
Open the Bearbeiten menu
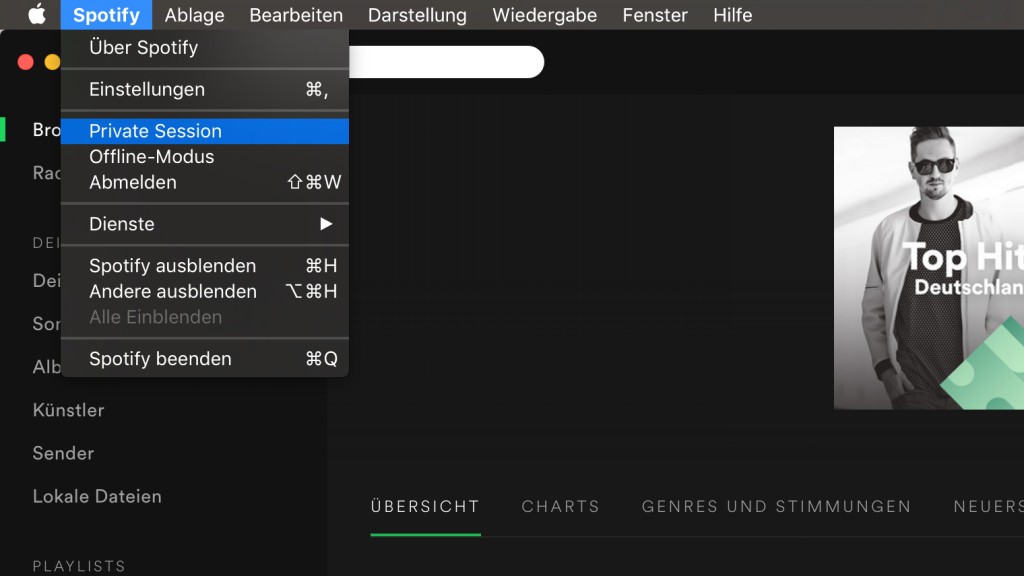pos(296,15)
